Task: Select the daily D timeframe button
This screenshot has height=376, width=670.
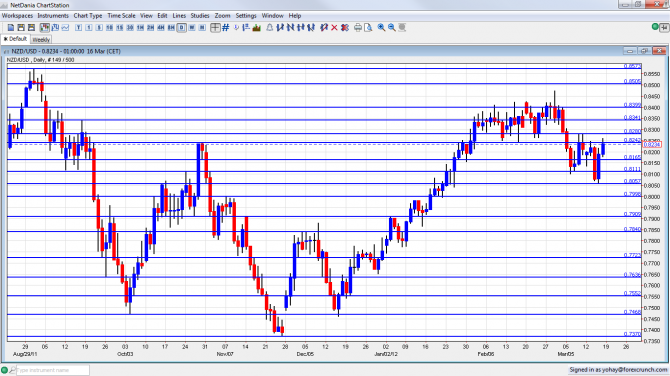Action: click(x=182, y=27)
